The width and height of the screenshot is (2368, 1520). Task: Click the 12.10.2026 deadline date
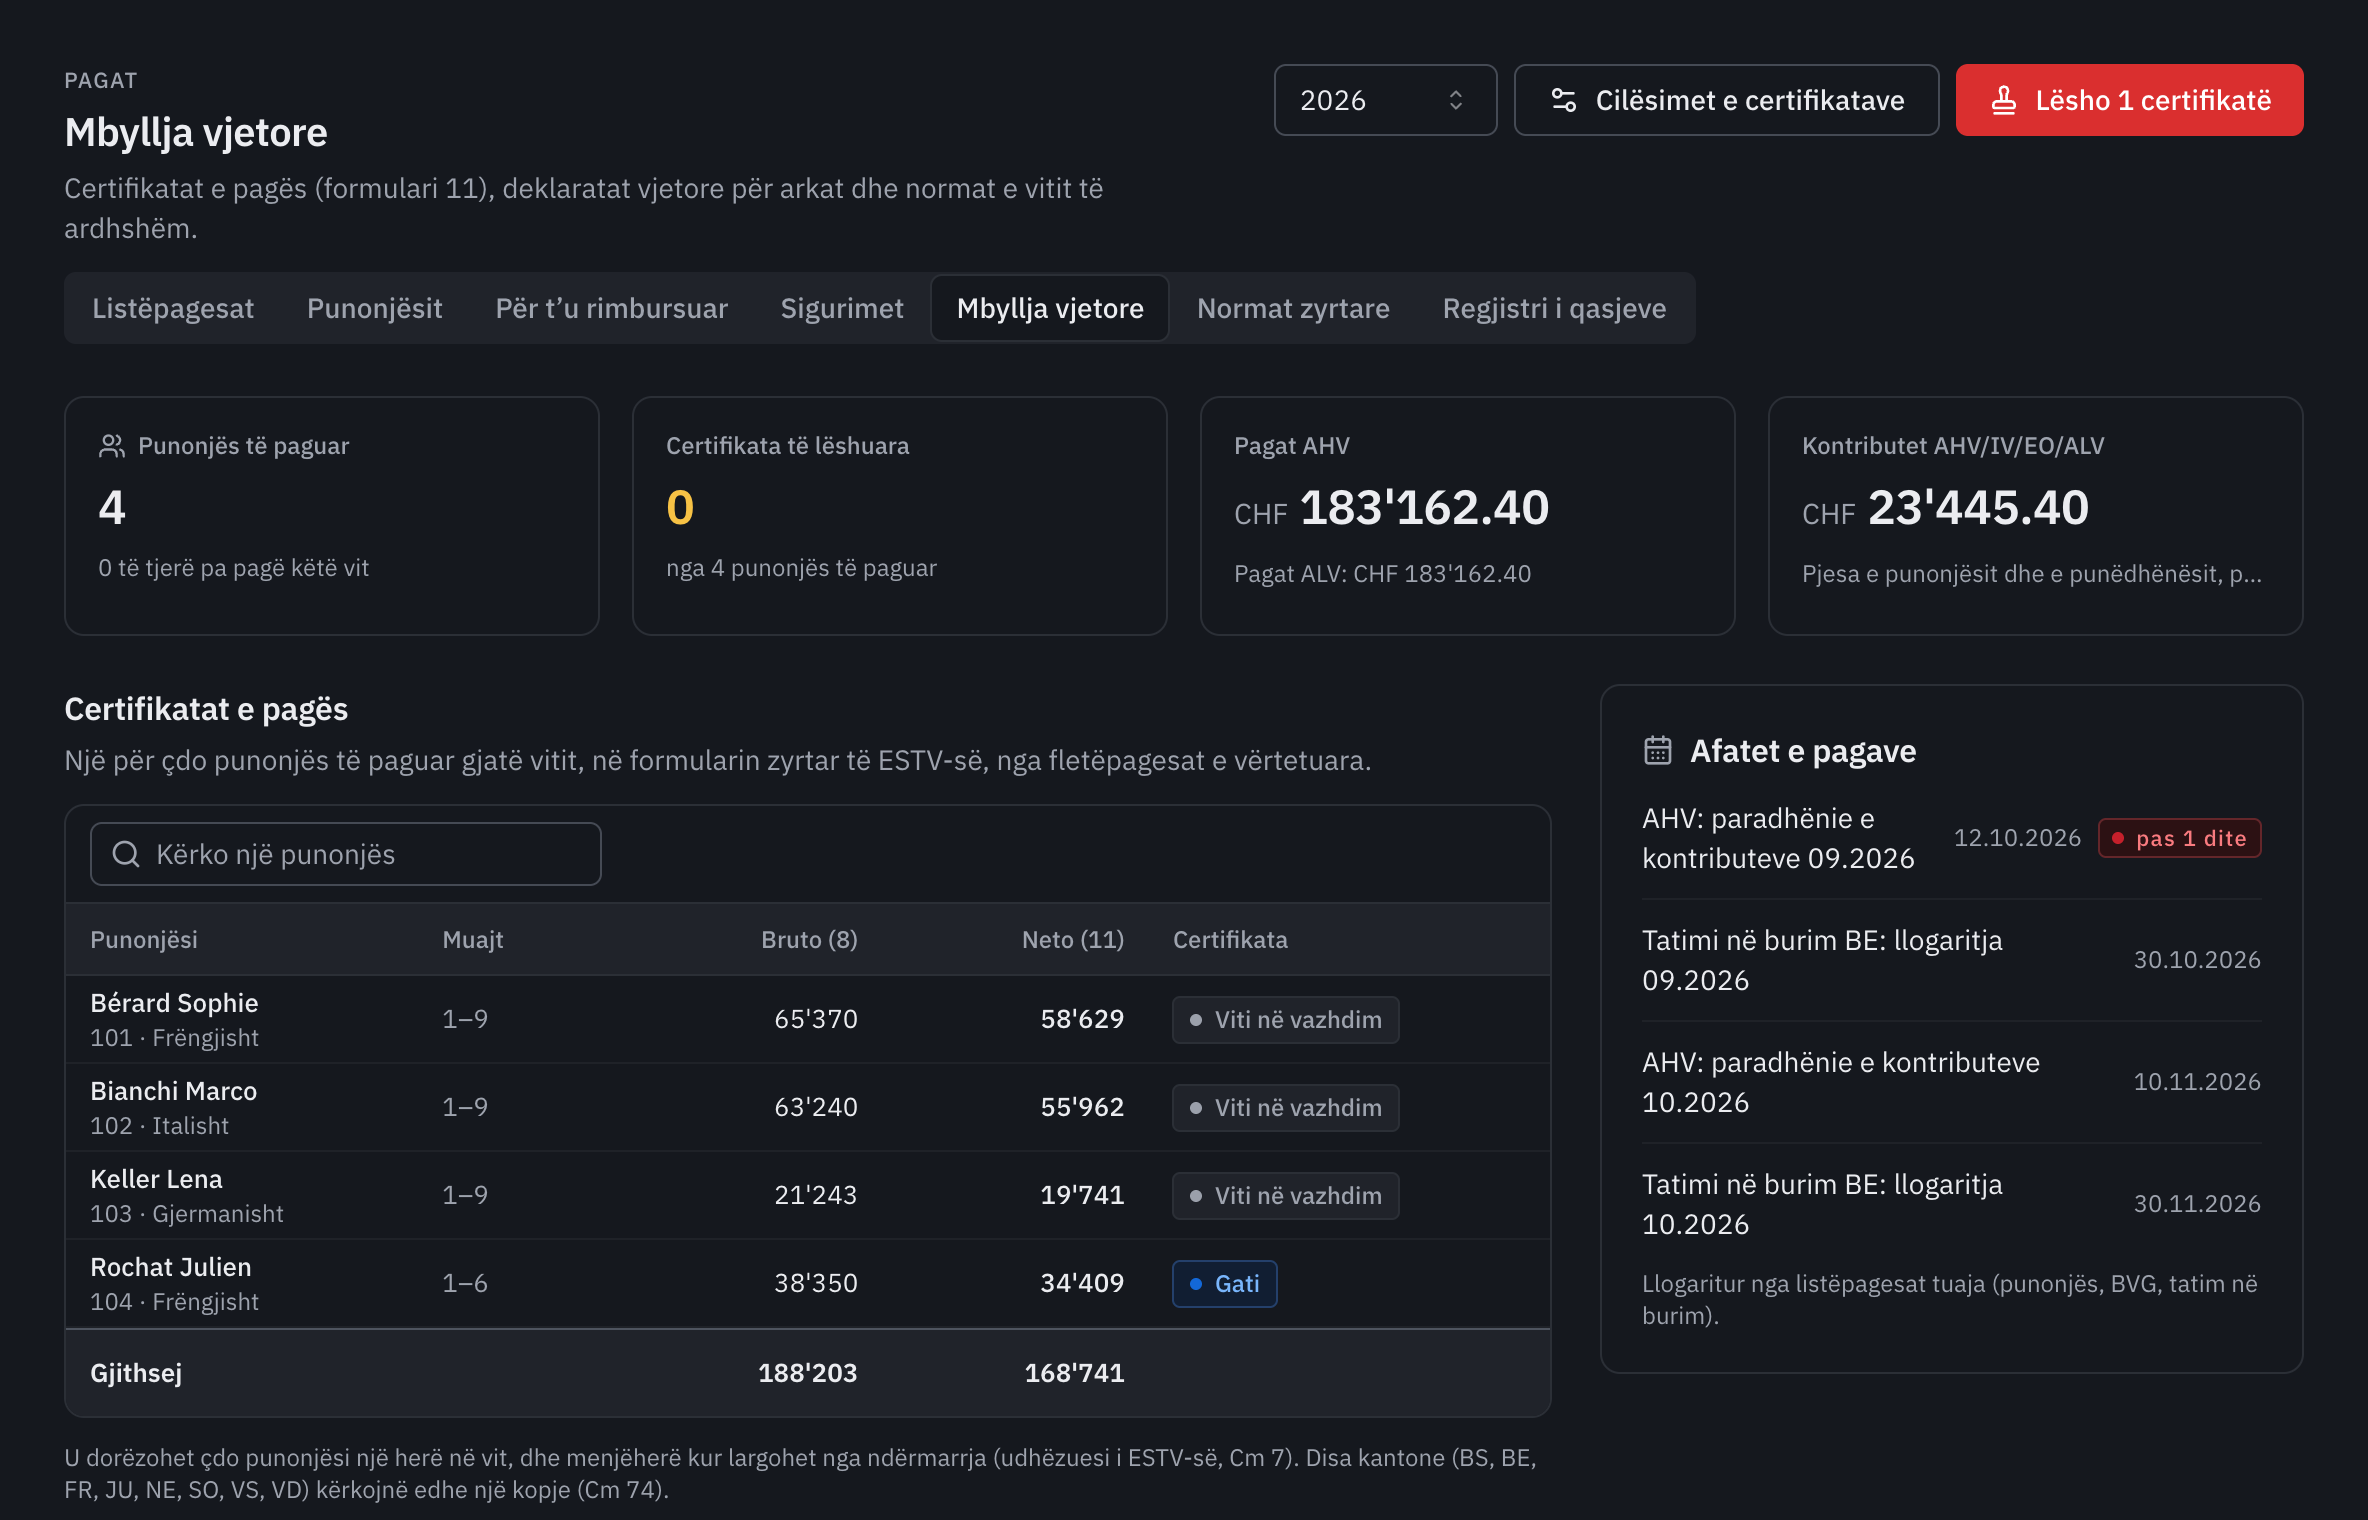coord(2017,838)
